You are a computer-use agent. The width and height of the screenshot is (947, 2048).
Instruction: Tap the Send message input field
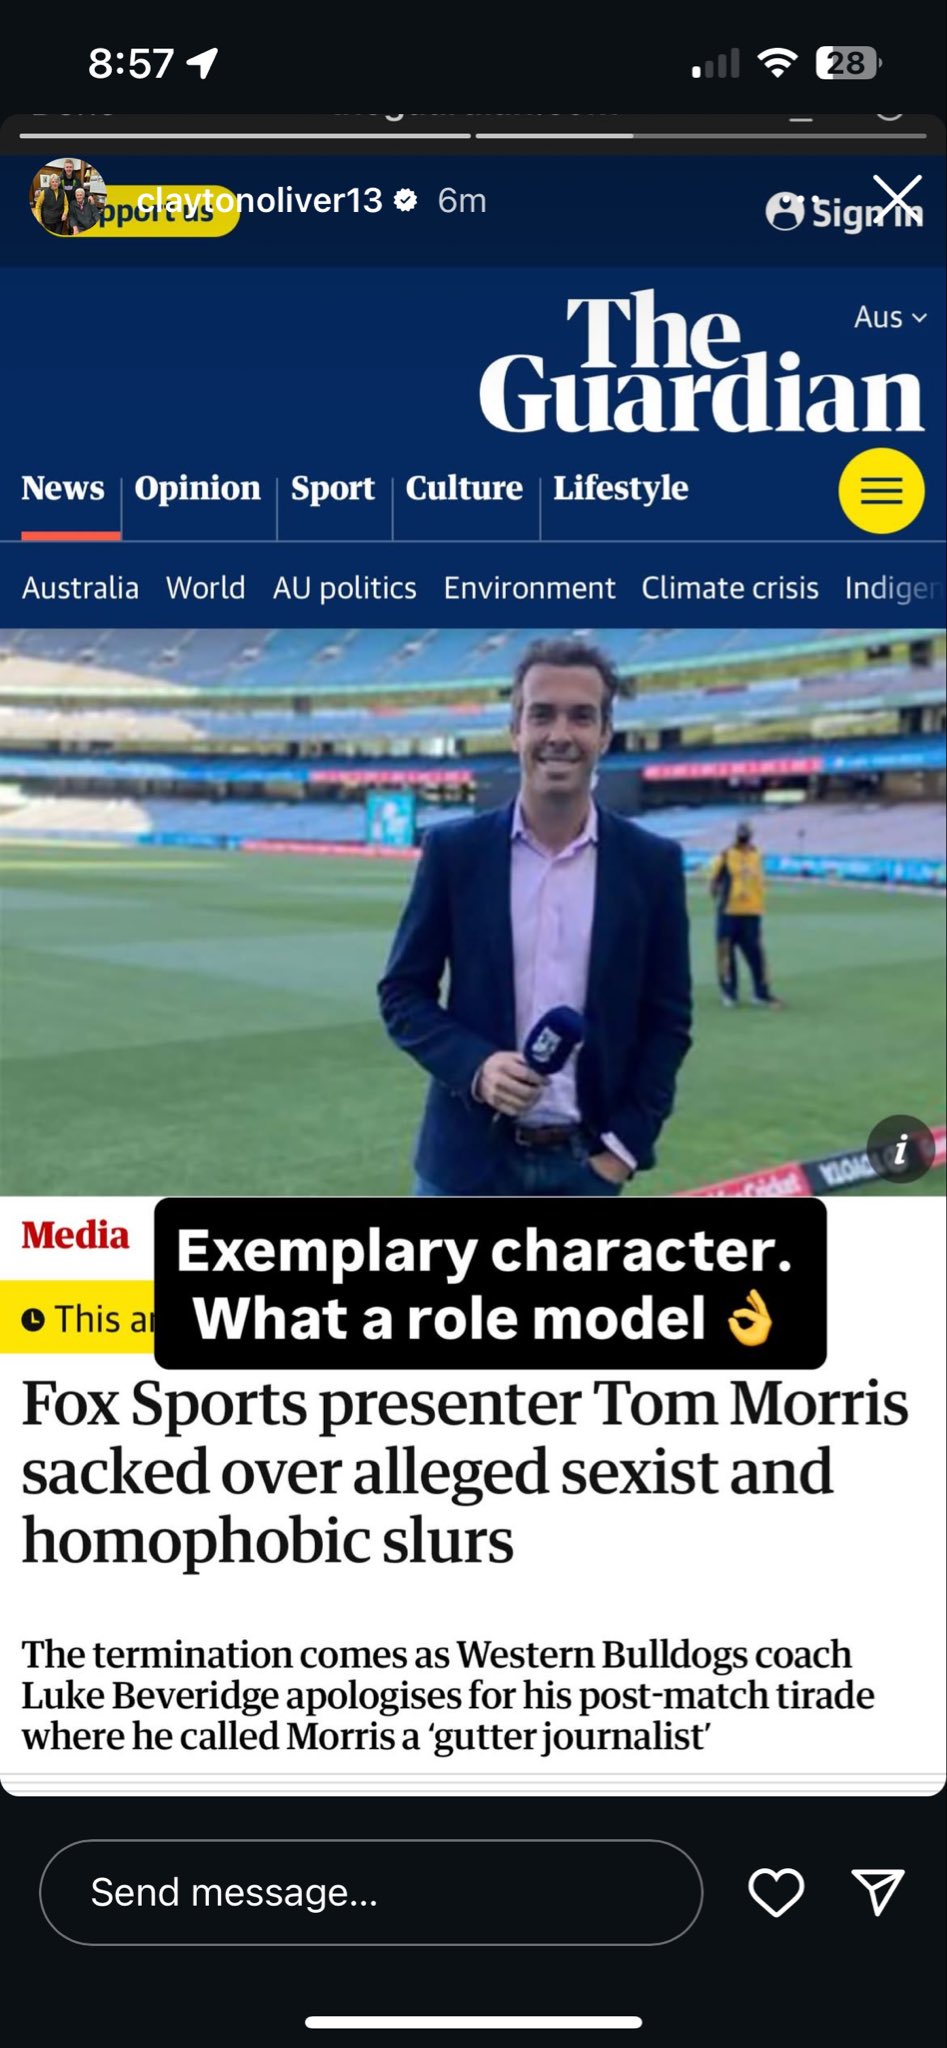pos(371,1892)
